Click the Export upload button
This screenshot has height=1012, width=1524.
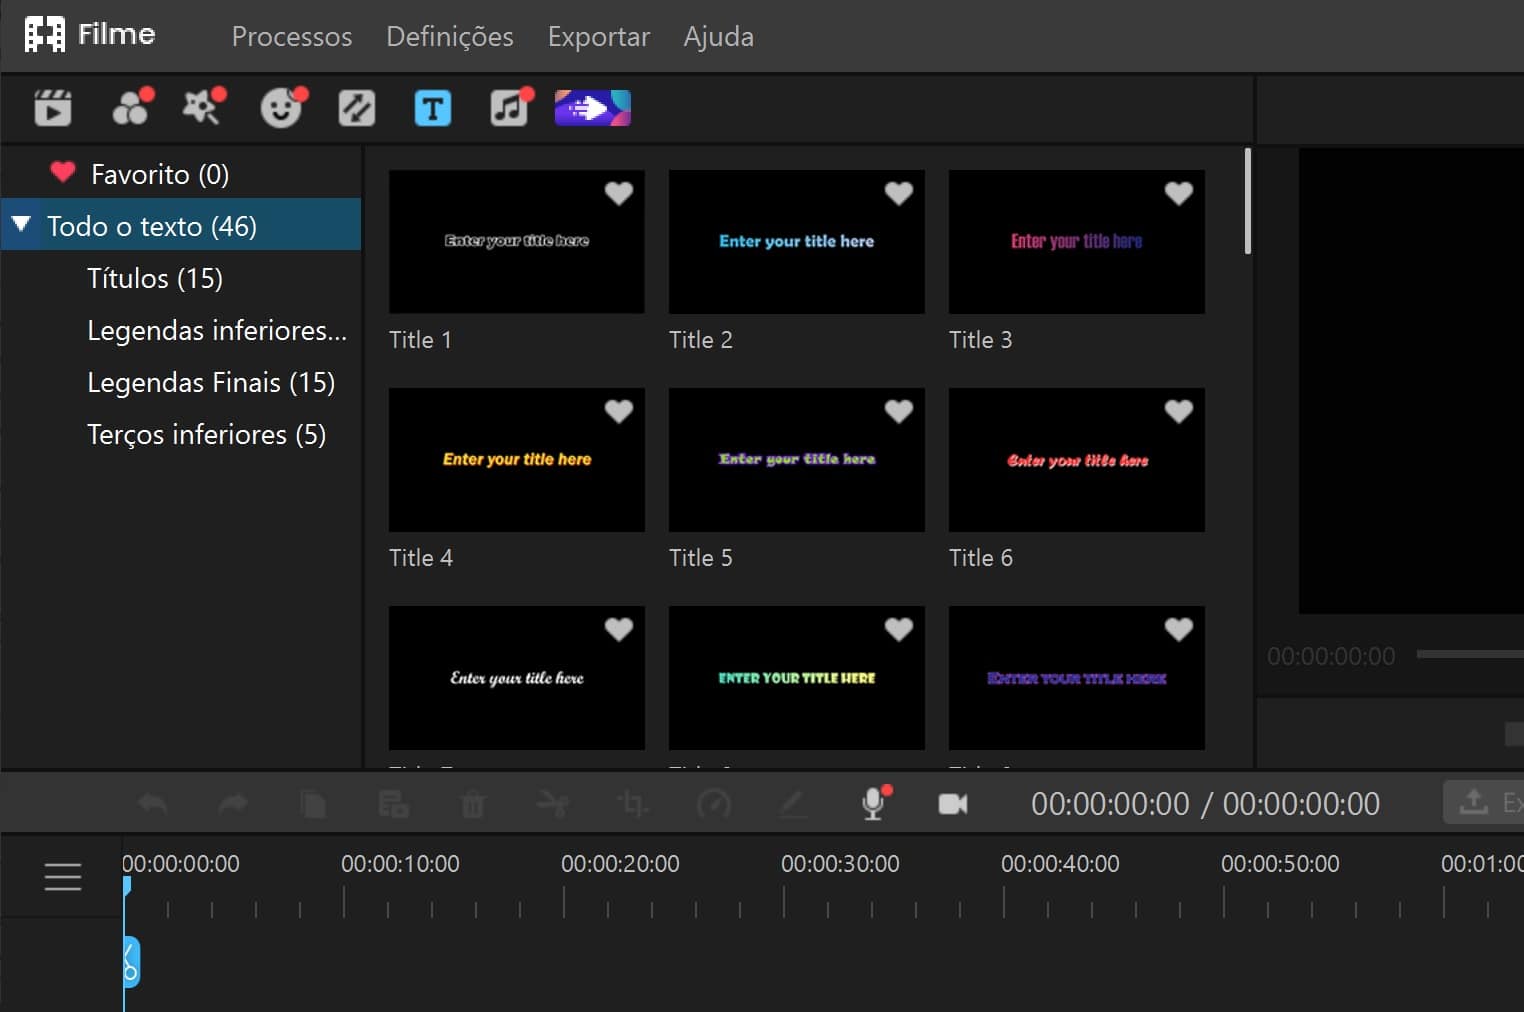(x=1484, y=803)
